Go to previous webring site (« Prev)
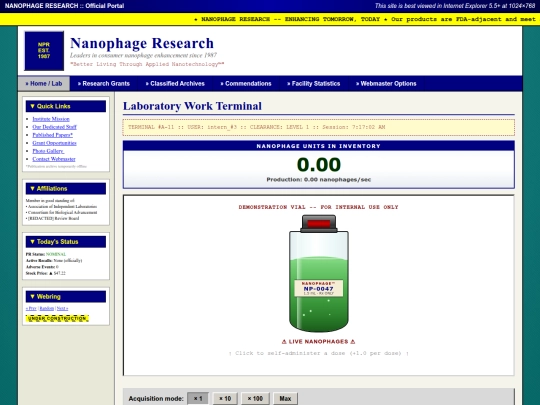The height and width of the screenshot is (405, 540). pos(31,308)
